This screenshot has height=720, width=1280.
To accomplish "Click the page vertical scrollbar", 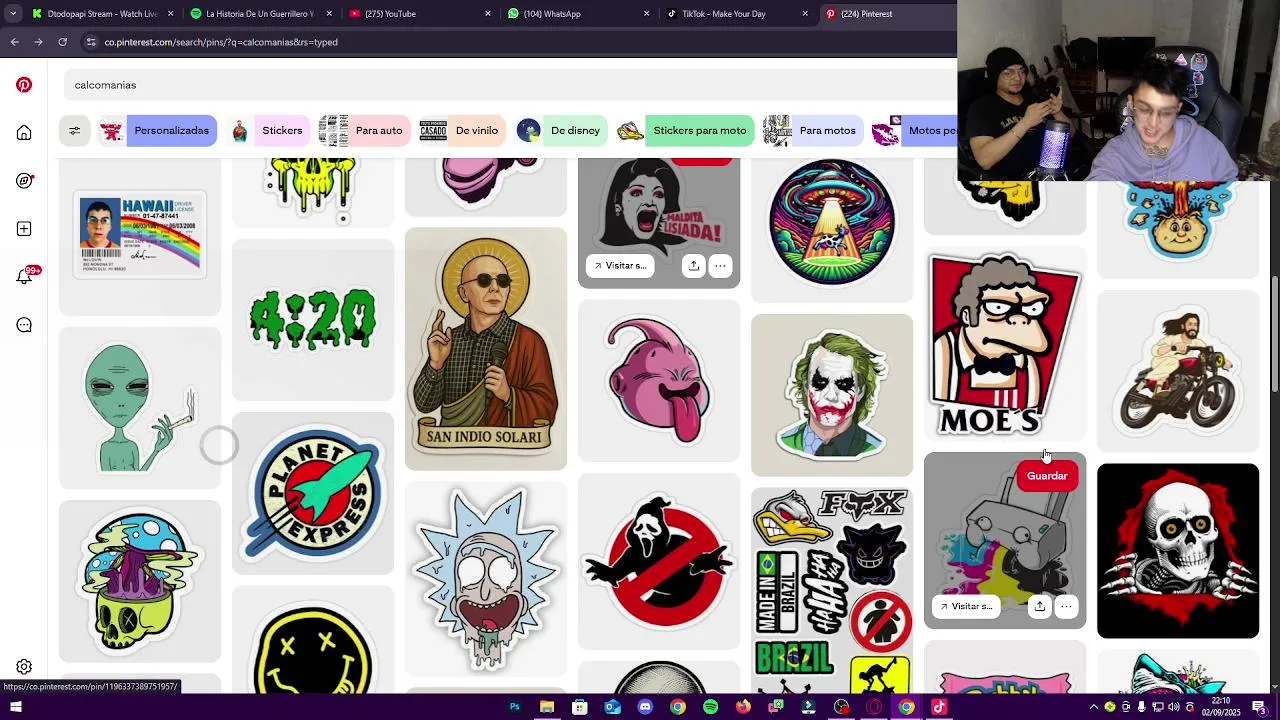I will [1274, 335].
